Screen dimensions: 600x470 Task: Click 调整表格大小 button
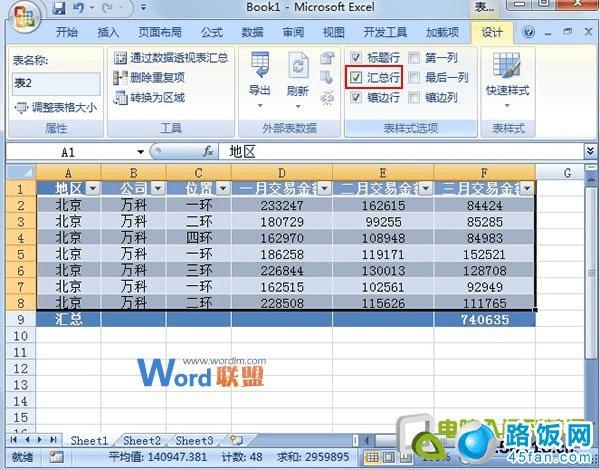[55, 108]
